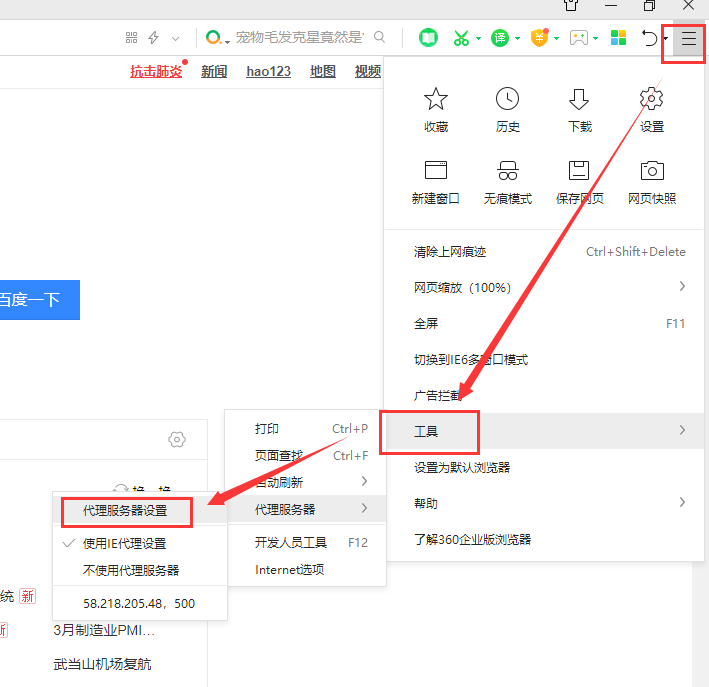709x687 pixels.
Task: Open Settings gear icon in menu
Action: [x=652, y=98]
